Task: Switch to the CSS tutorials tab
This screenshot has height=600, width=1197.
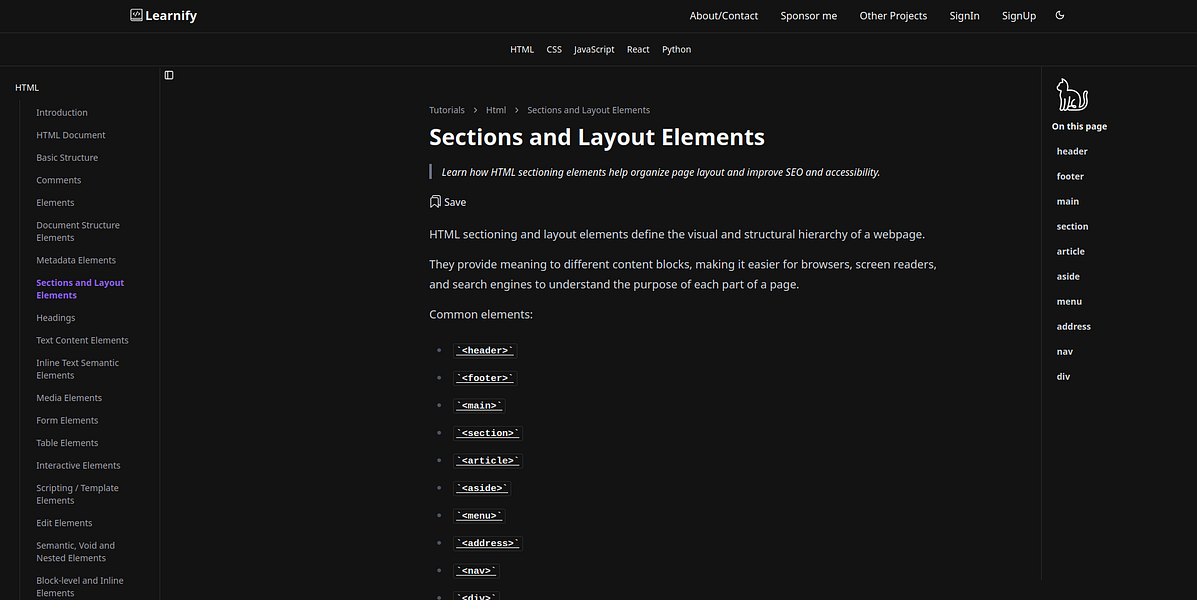Action: click(x=554, y=49)
